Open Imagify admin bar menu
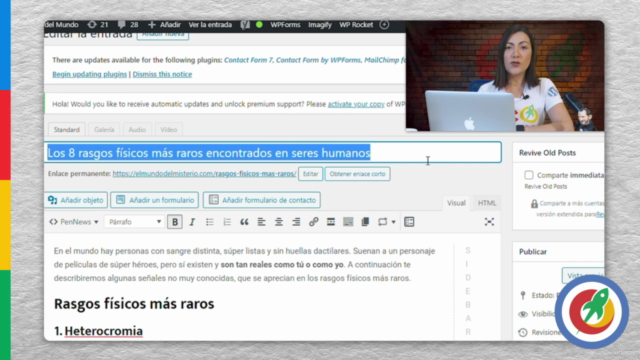The height and width of the screenshot is (360, 640). pyautogui.click(x=320, y=24)
